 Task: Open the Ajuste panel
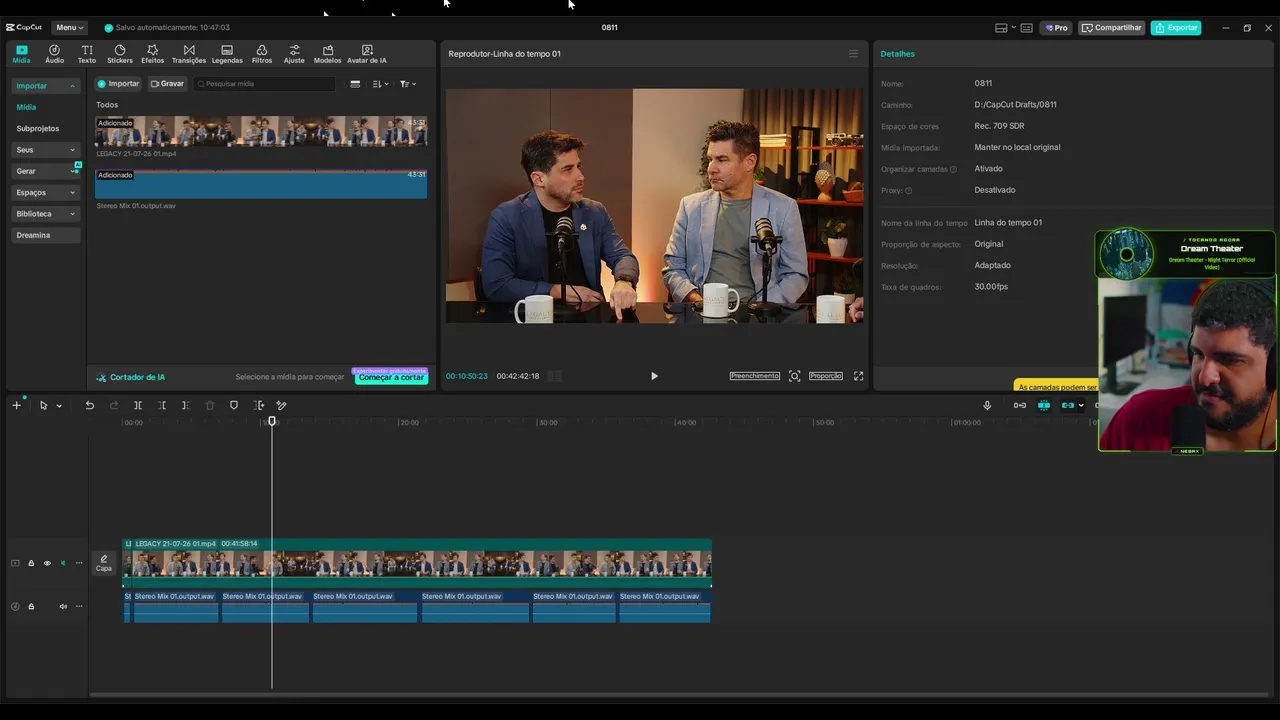click(x=294, y=54)
